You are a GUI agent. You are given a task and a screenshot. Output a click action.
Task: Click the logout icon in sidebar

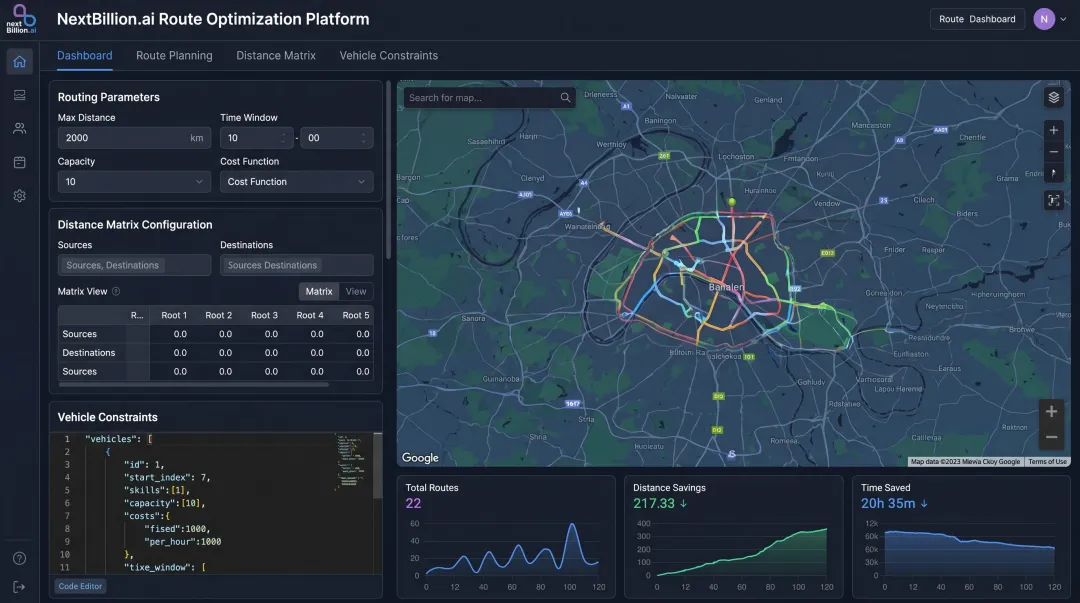point(19,586)
